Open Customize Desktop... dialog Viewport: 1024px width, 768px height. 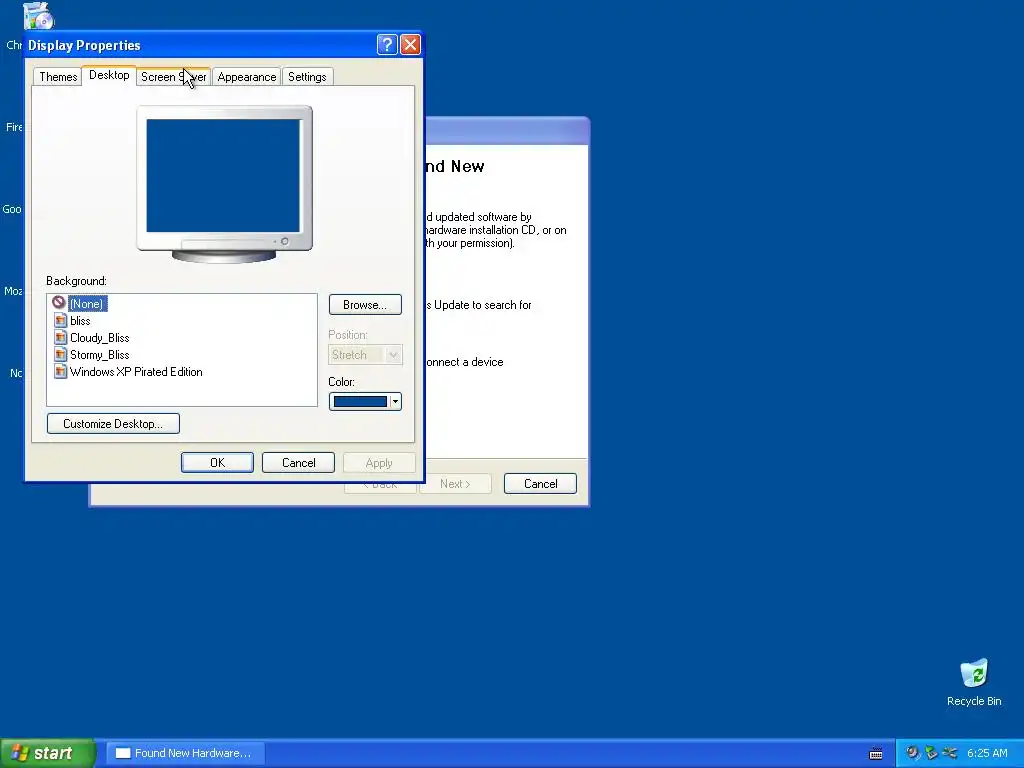click(x=113, y=424)
